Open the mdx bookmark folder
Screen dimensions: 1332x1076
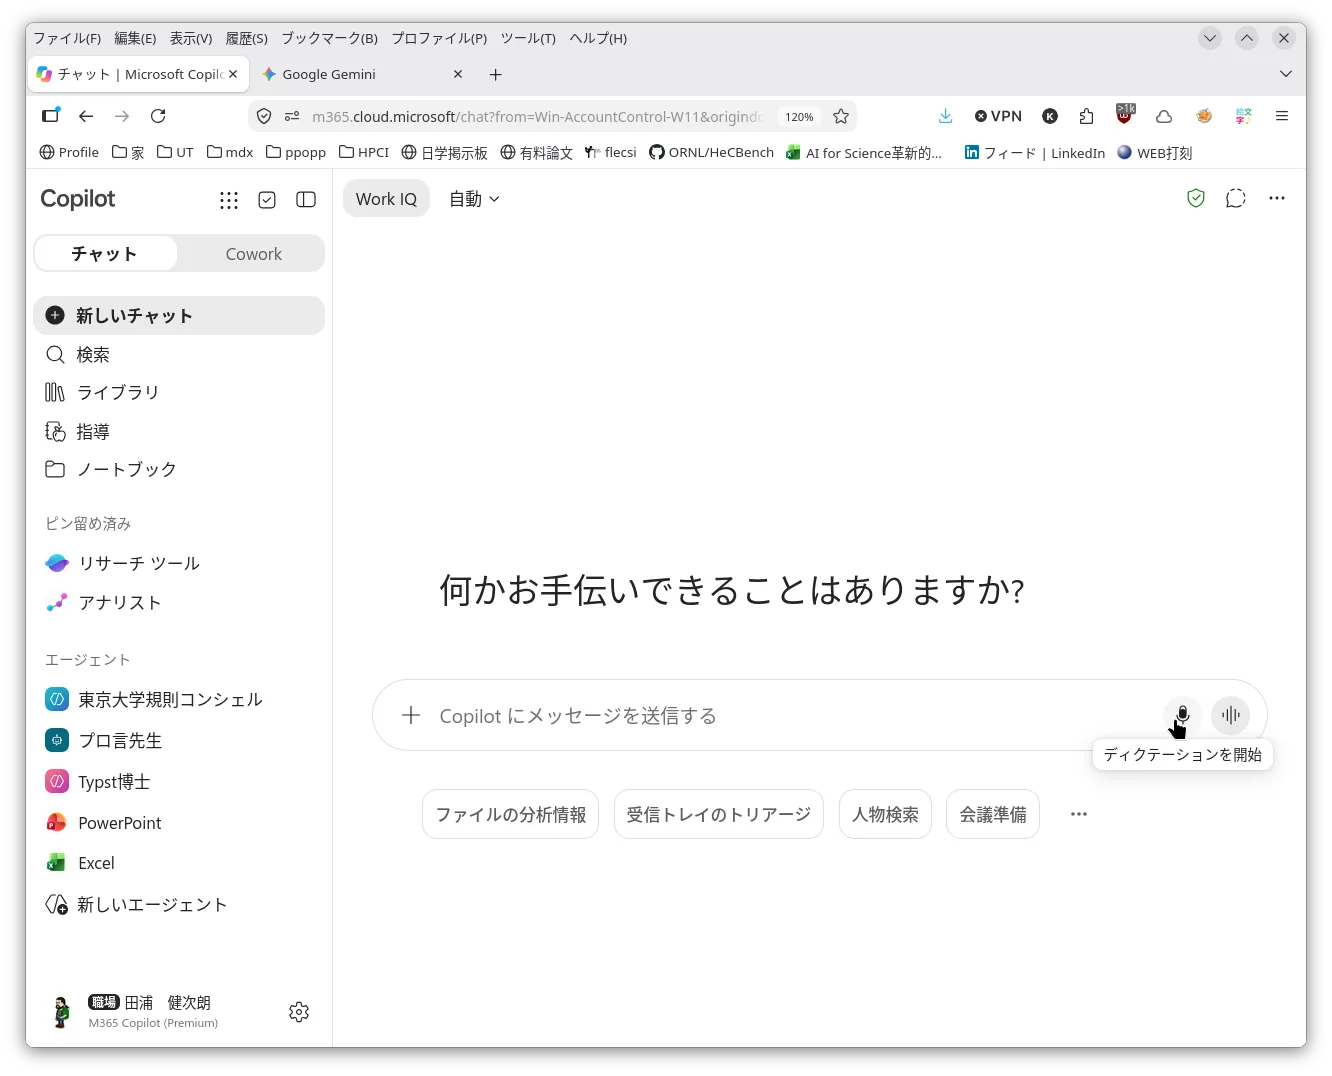(230, 152)
